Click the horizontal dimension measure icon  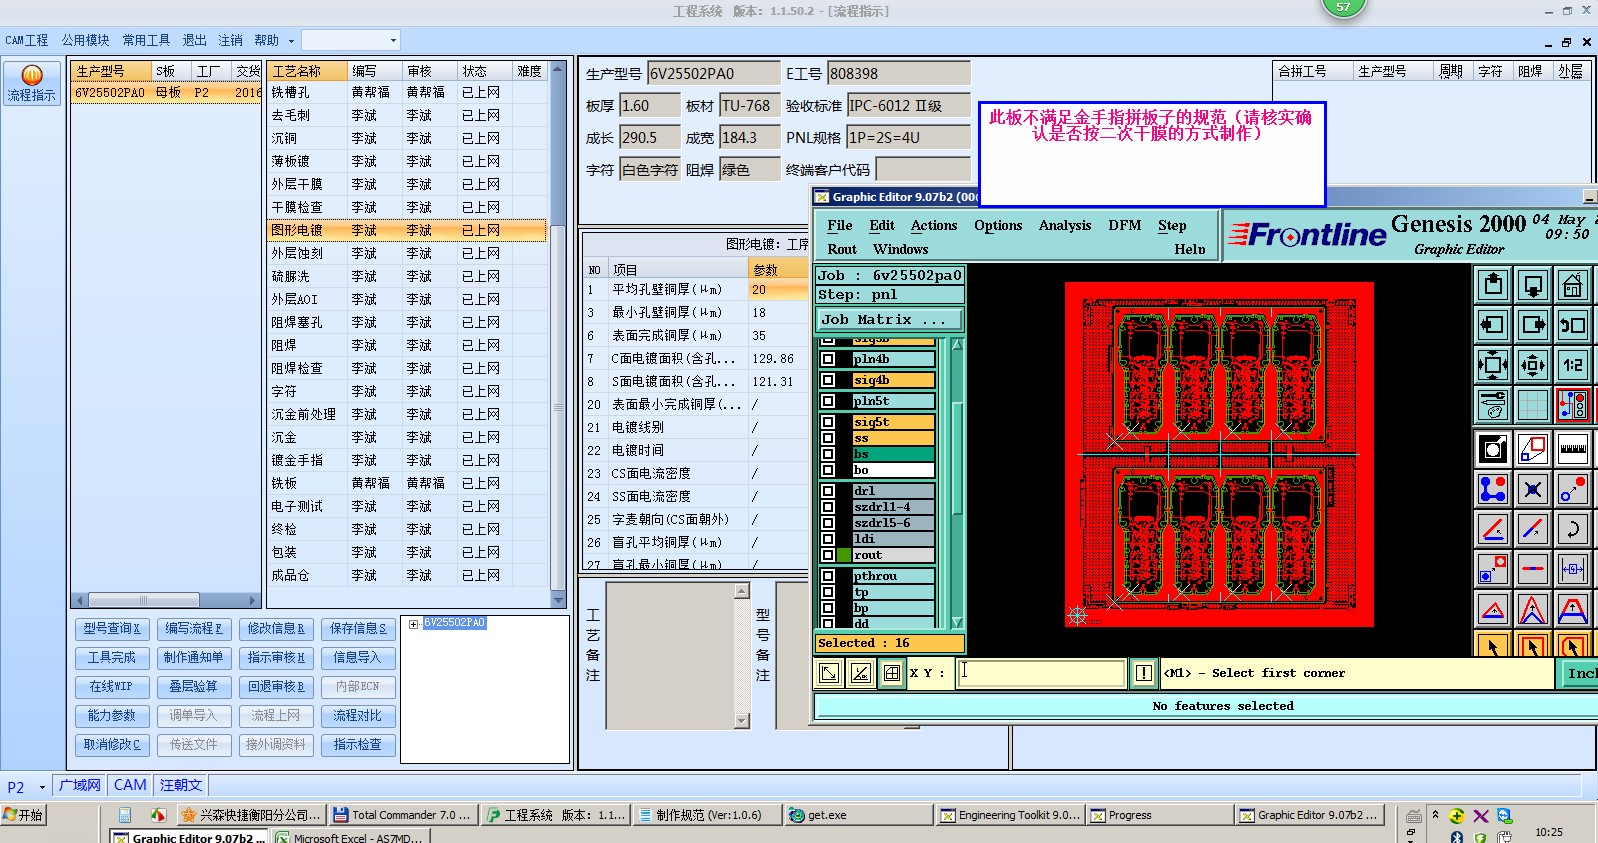coord(1573,569)
